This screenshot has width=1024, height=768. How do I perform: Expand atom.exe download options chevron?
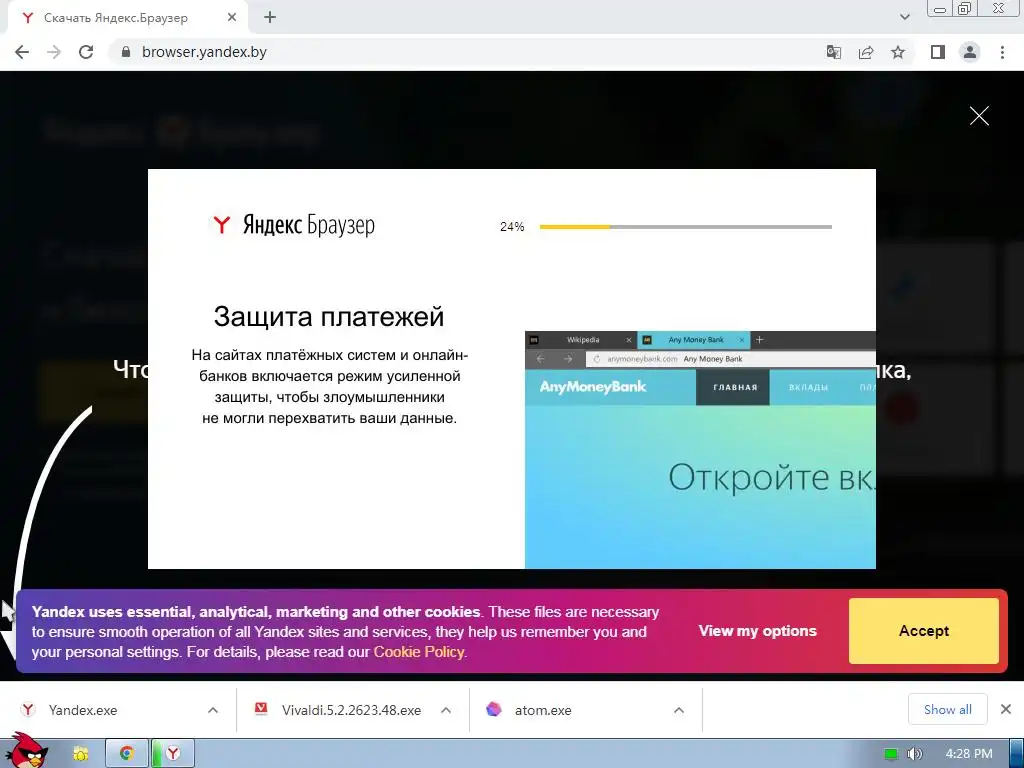(x=679, y=710)
